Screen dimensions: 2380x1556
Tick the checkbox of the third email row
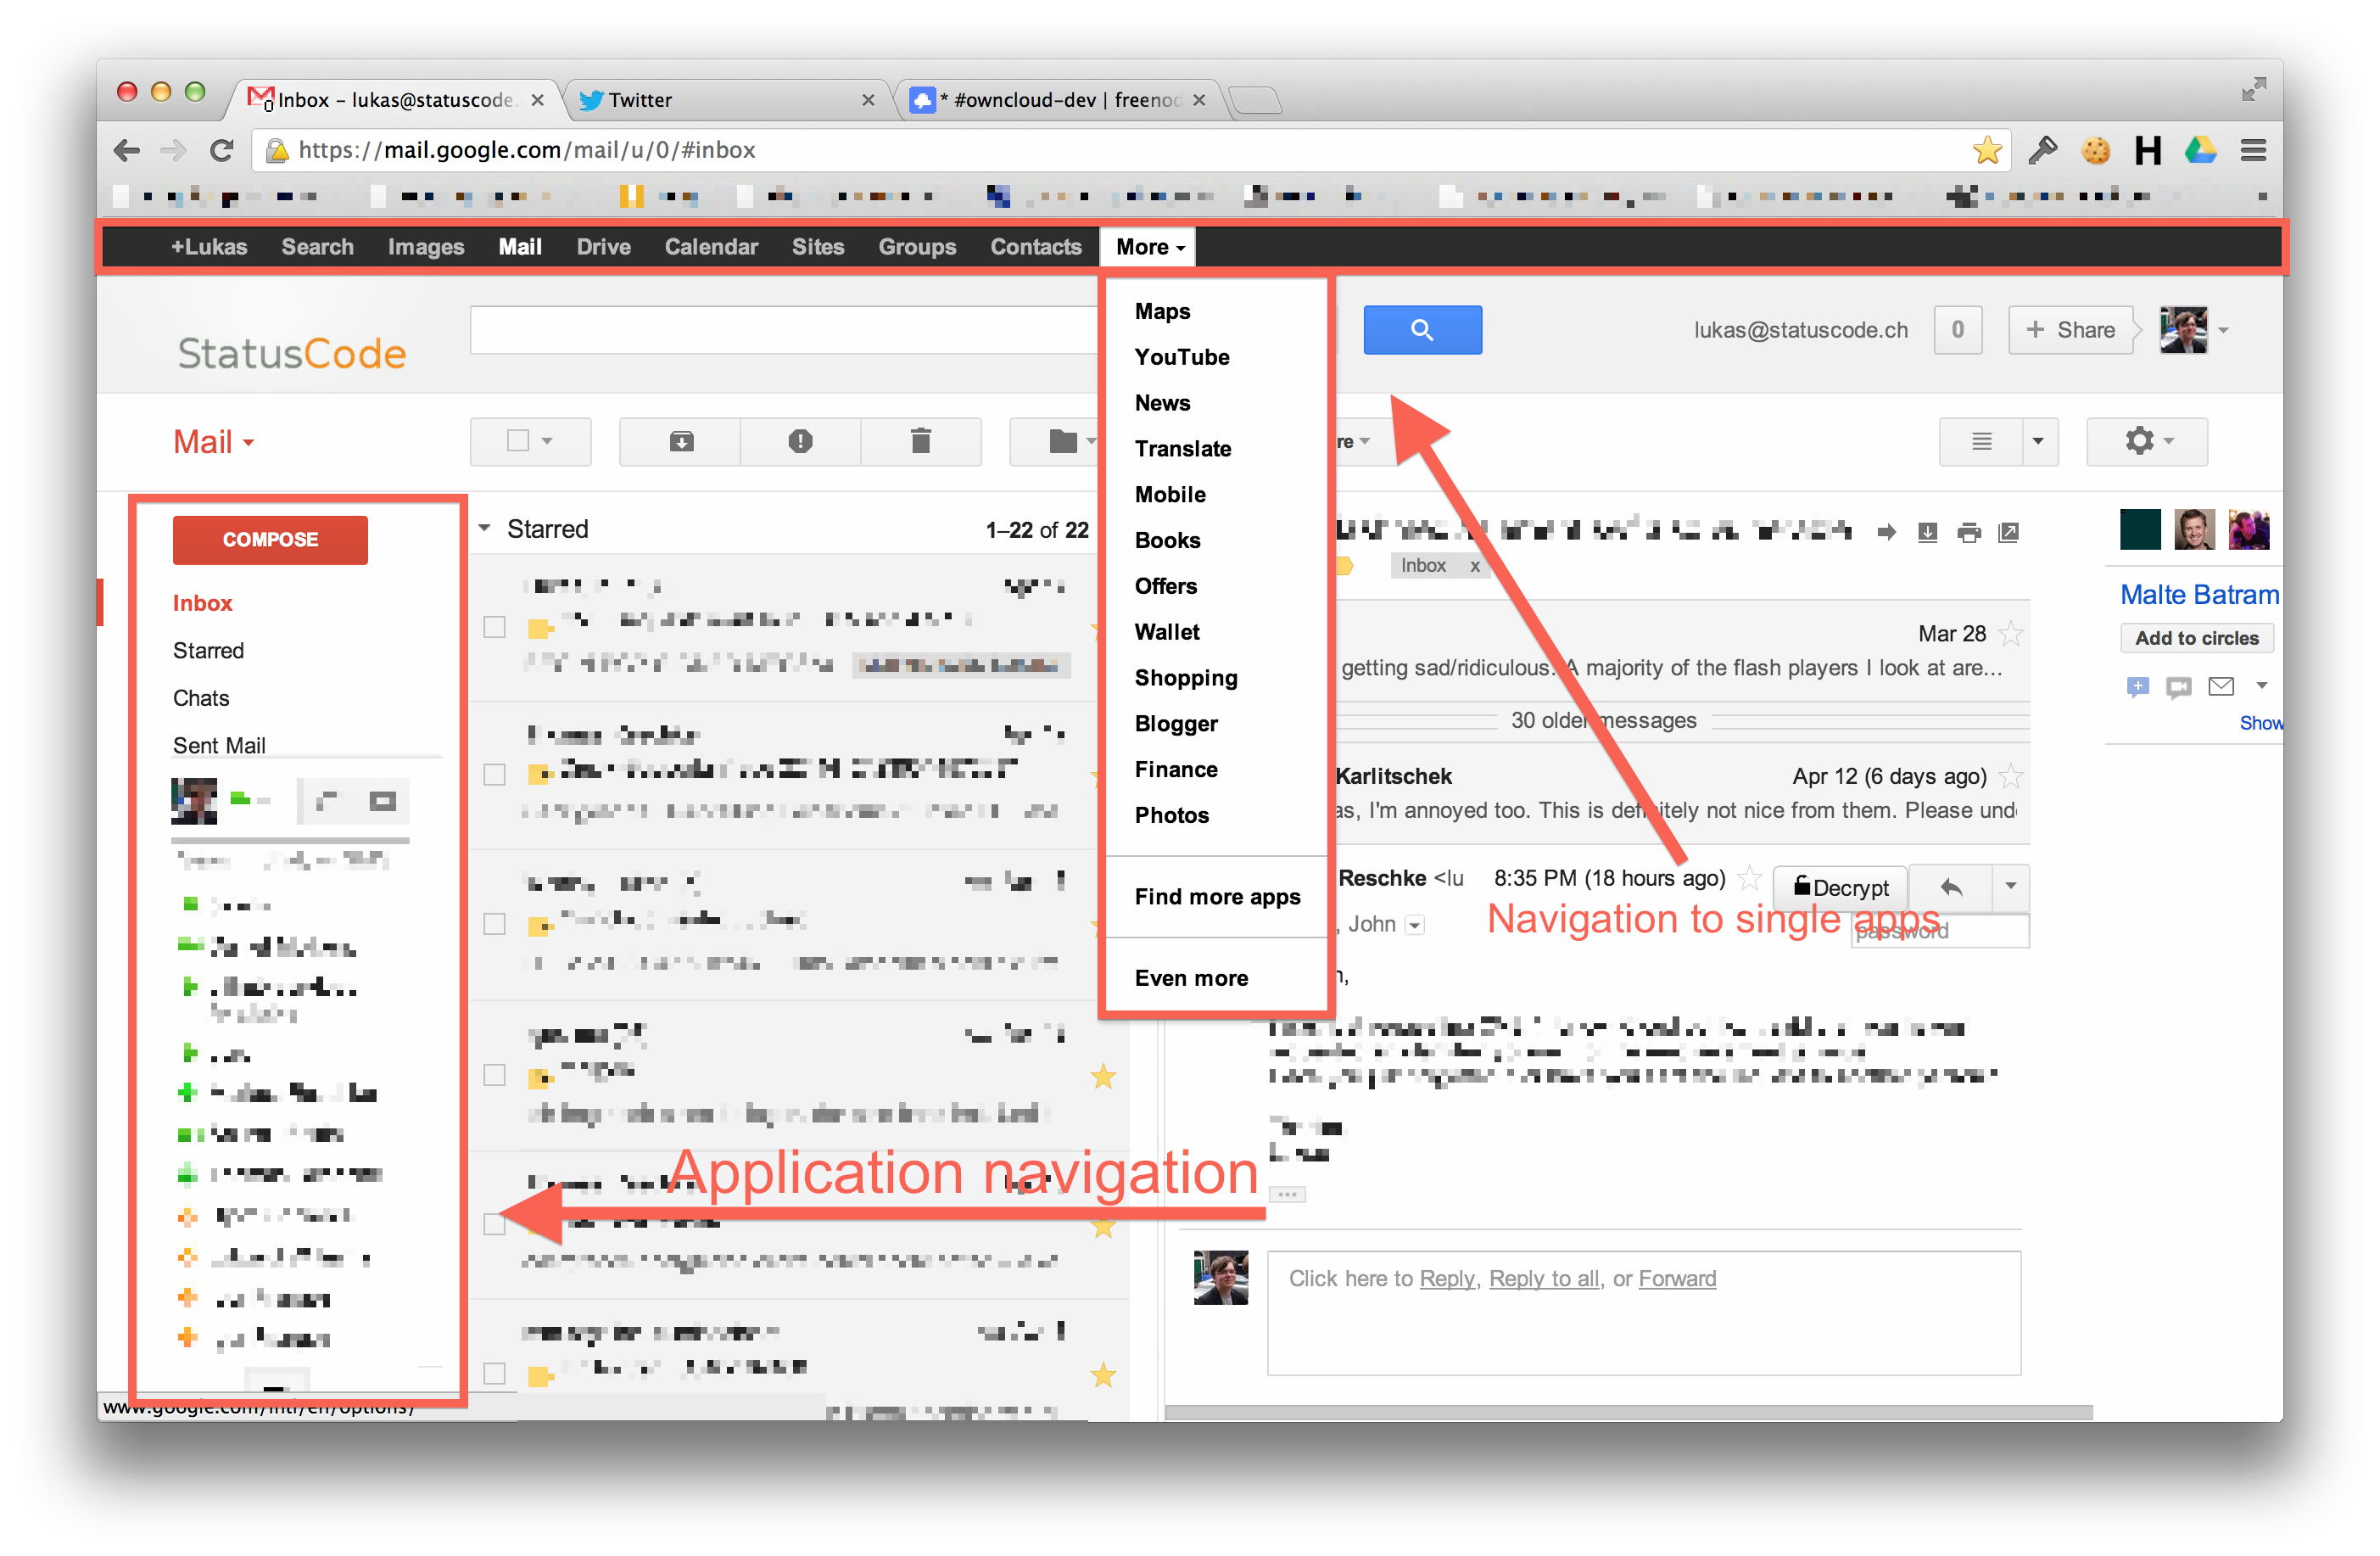pos(494,924)
